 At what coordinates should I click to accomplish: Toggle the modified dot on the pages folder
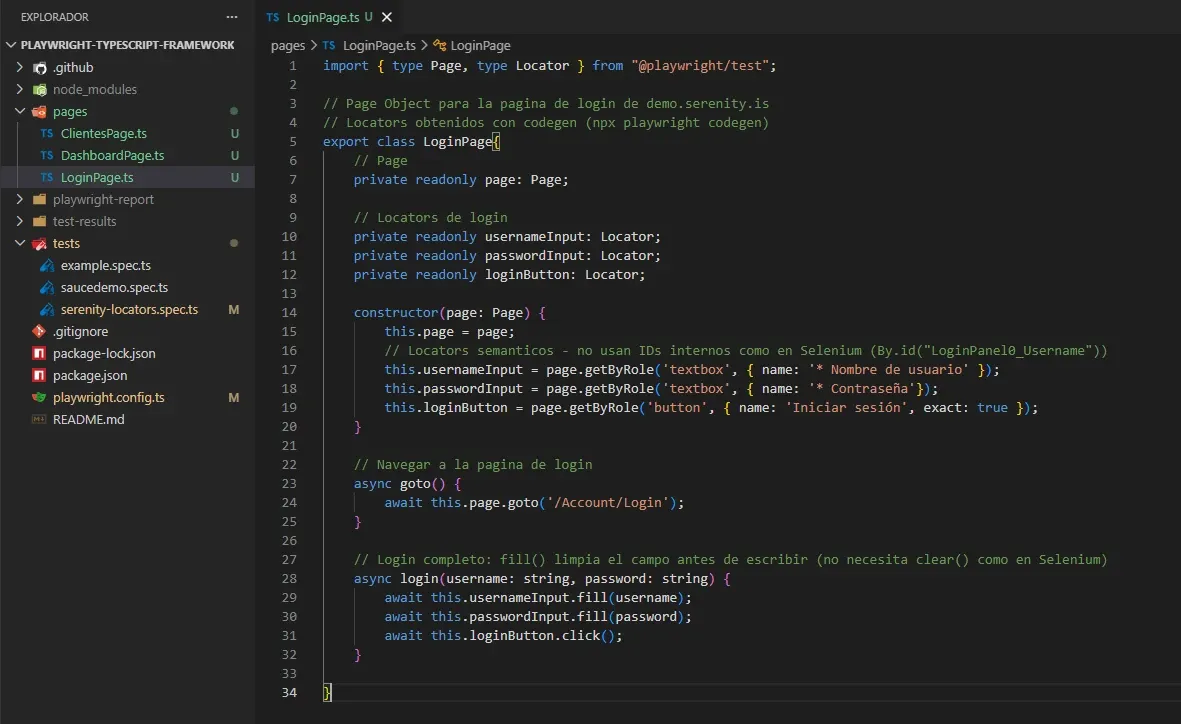[234, 111]
